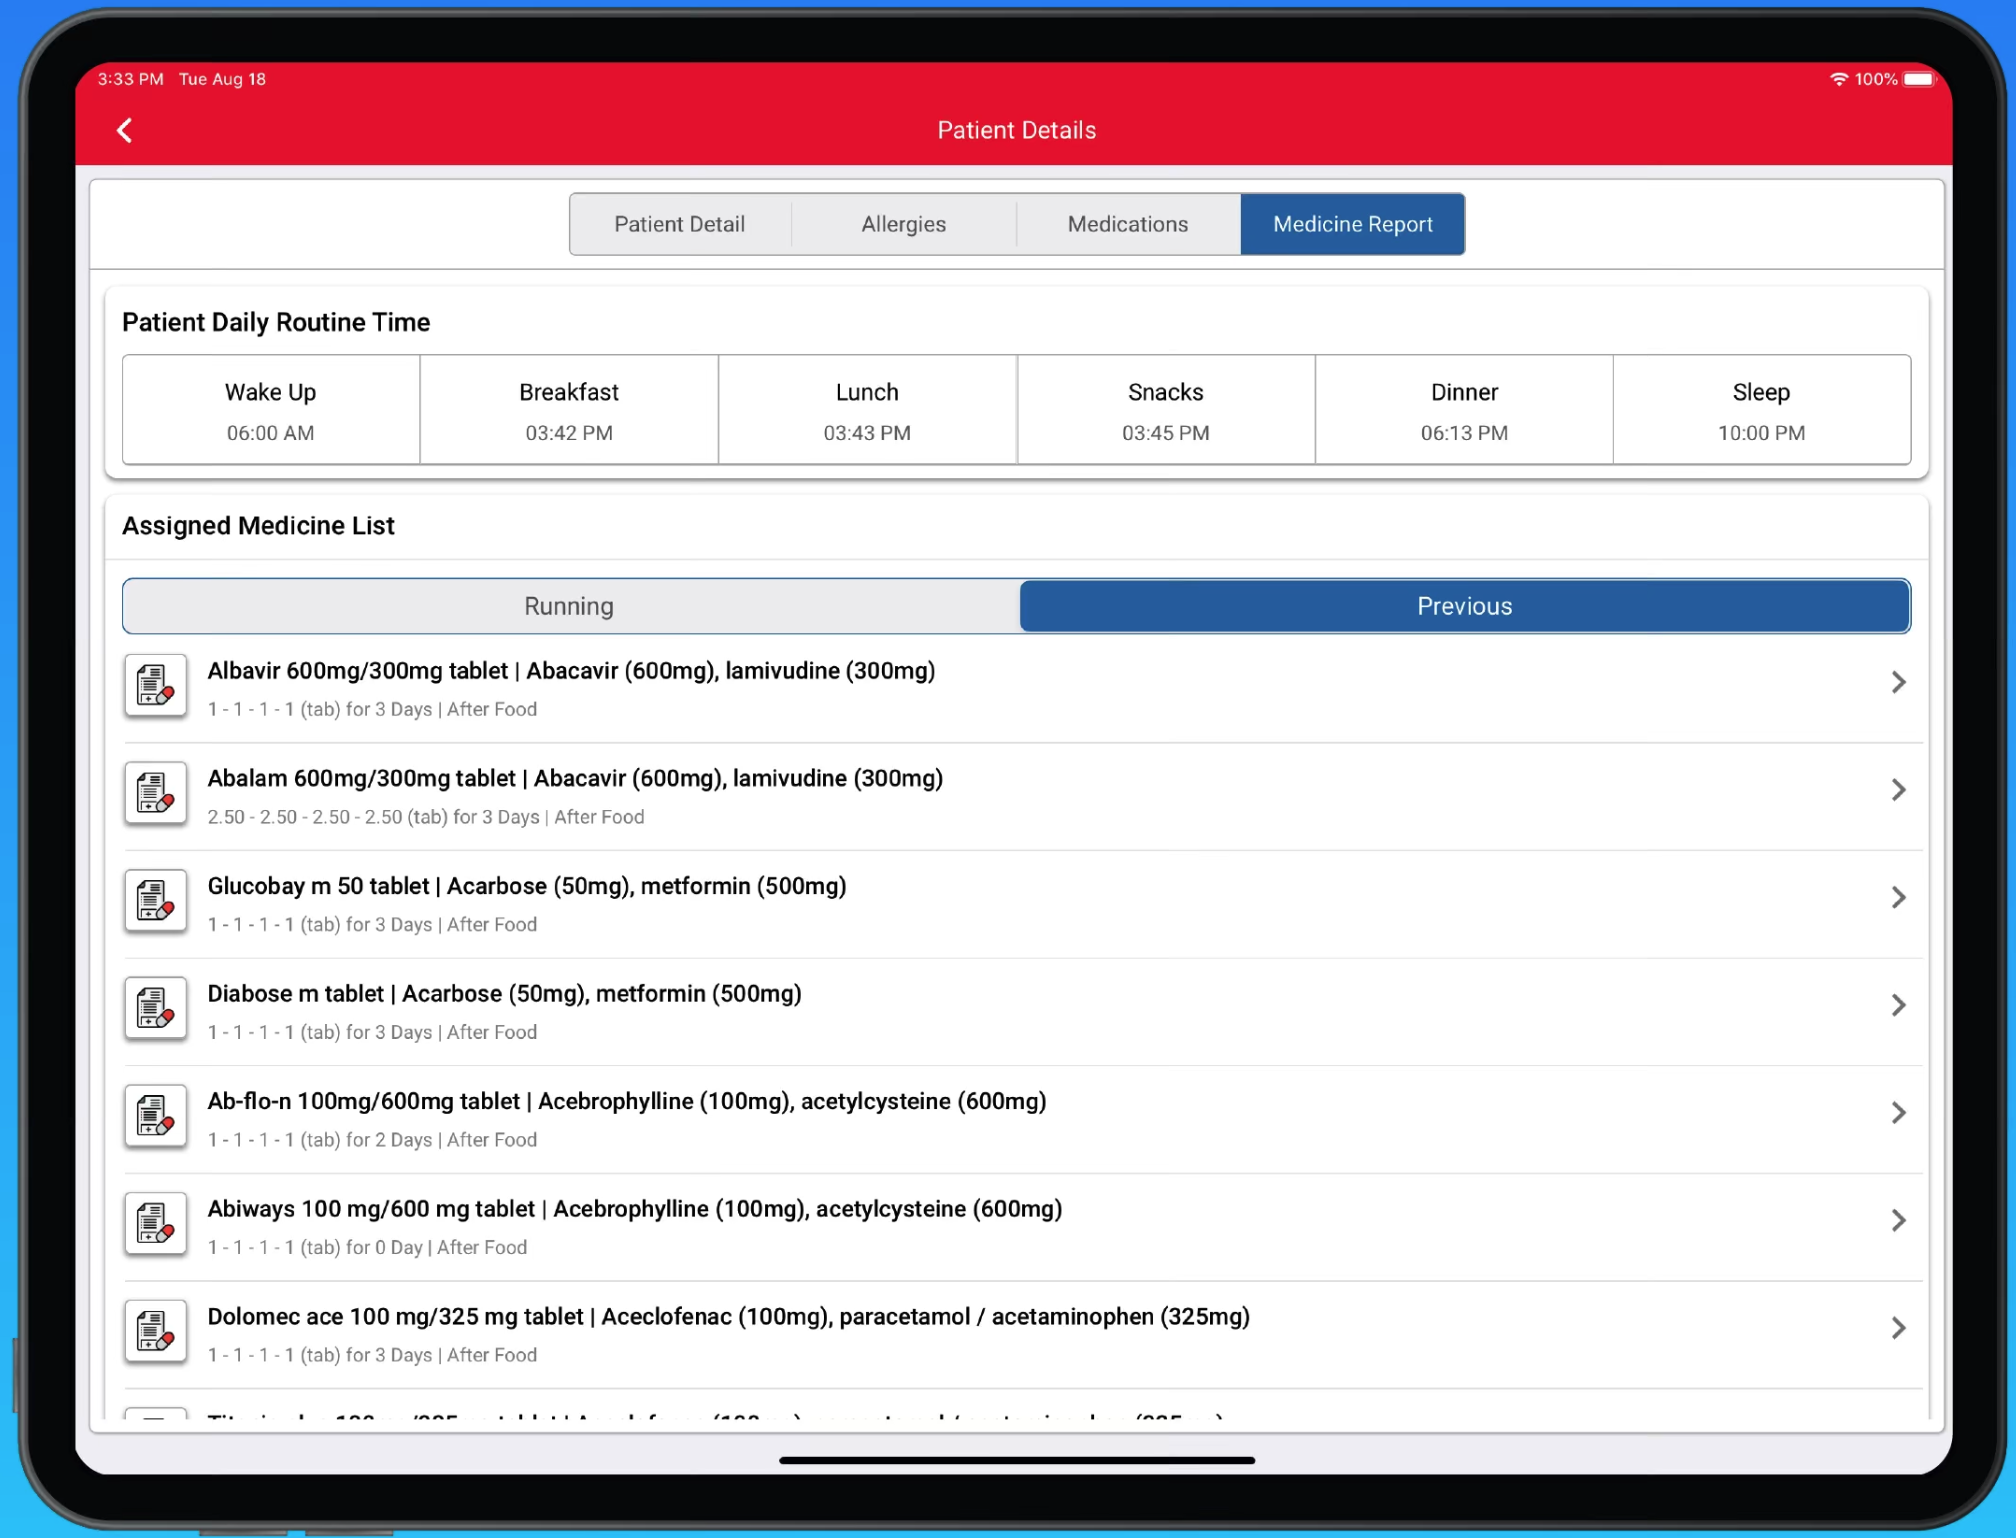
Task: Click the 'Patient Daily Routine Time' heading
Action: [276, 322]
